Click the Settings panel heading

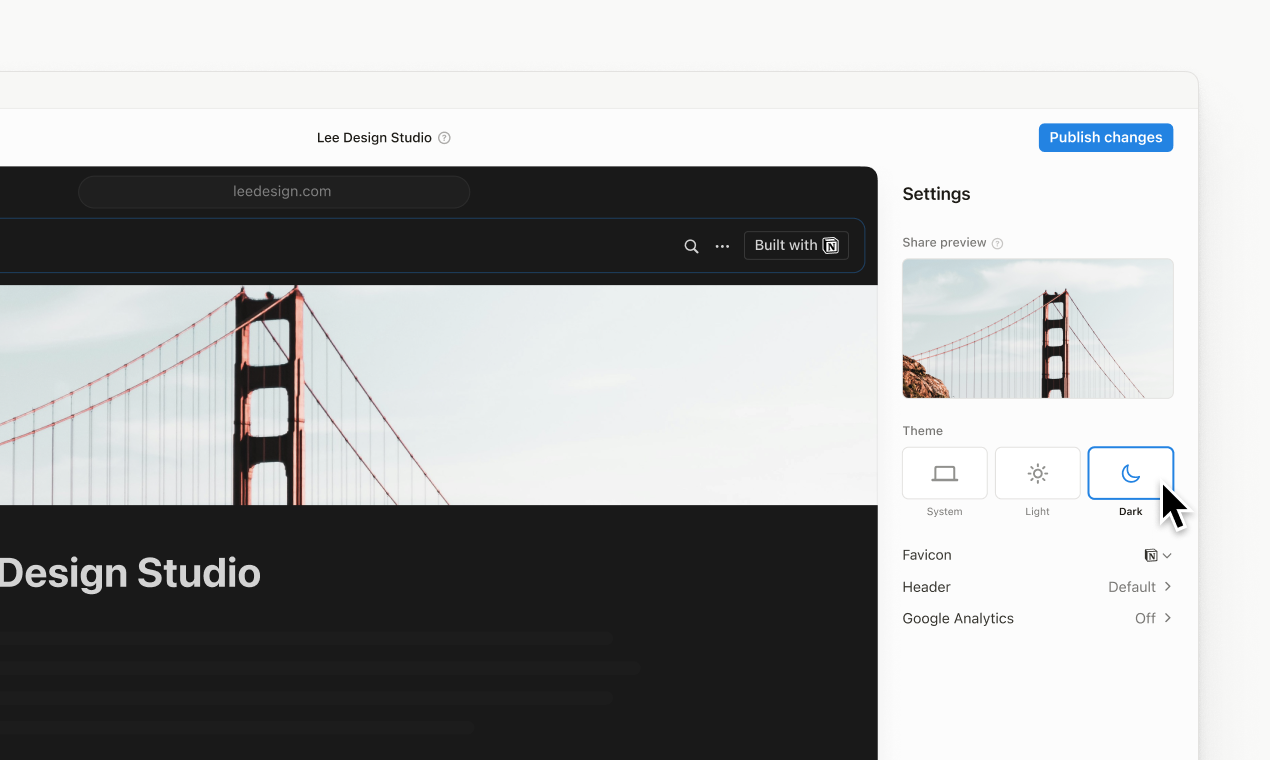[936, 193]
